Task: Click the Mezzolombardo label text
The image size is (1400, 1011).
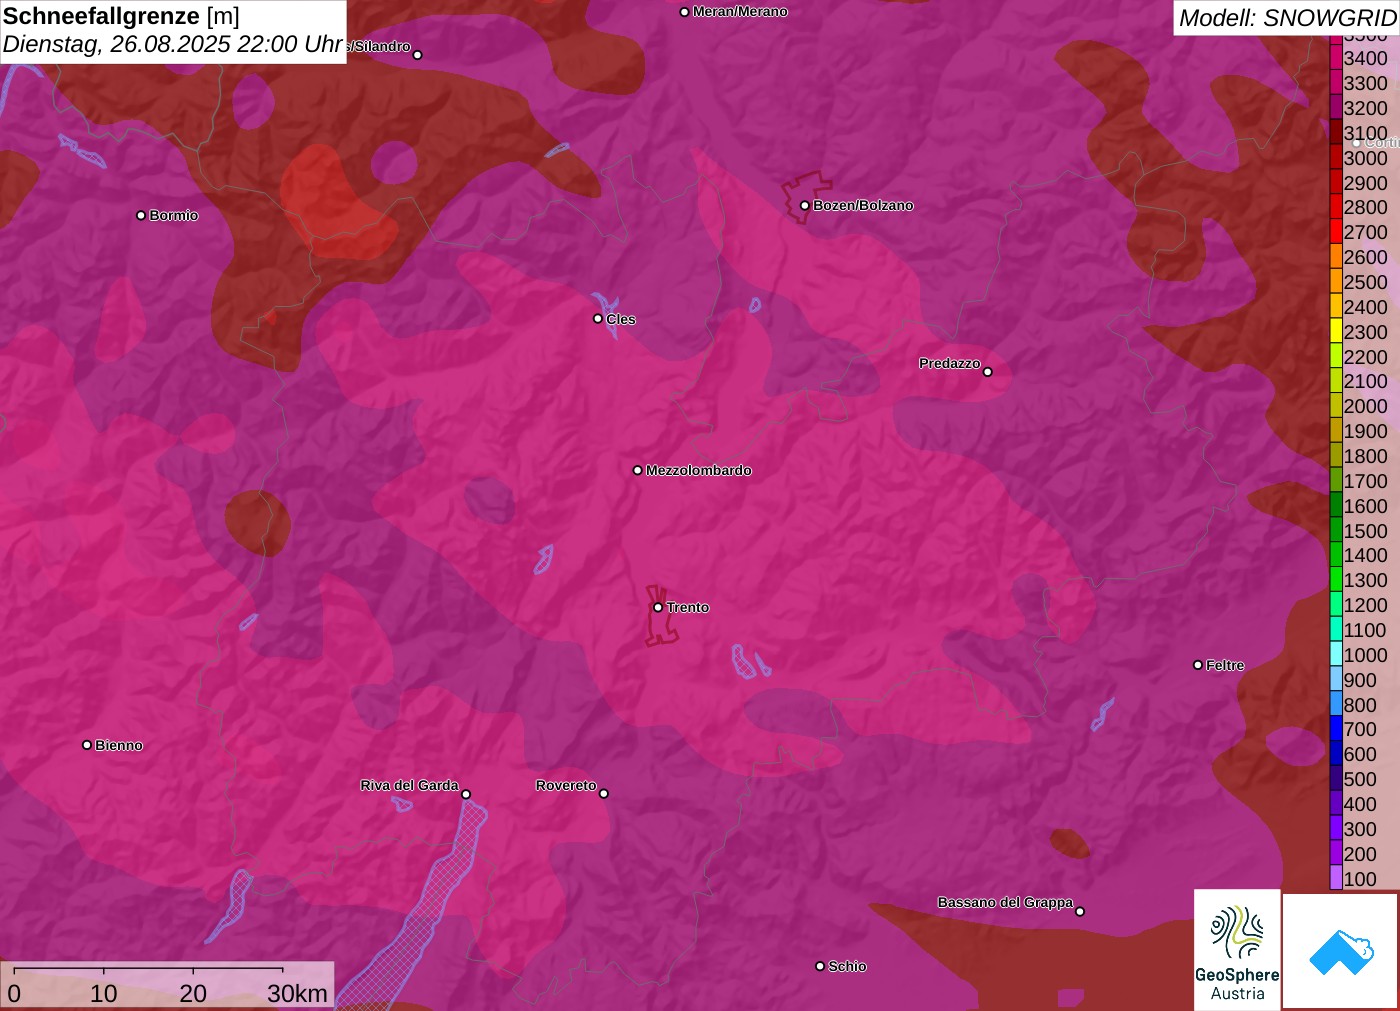Action: pyautogui.click(x=699, y=470)
